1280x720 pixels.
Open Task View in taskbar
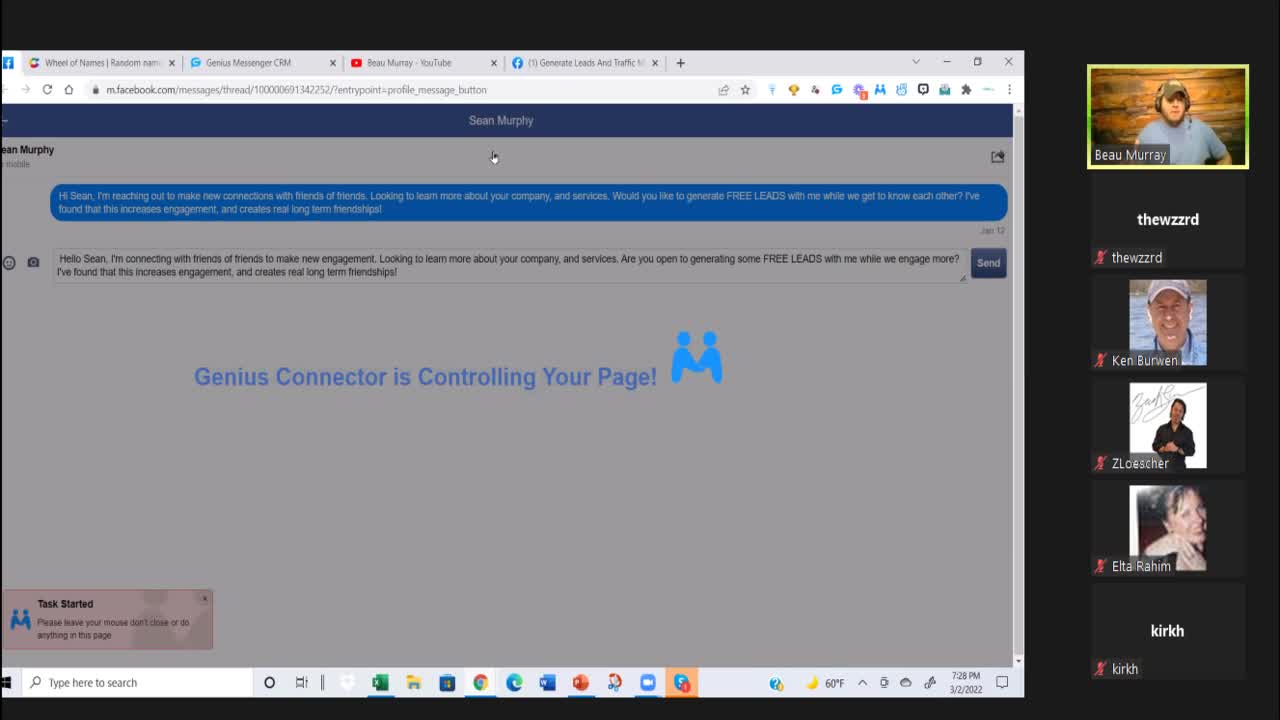pyautogui.click(x=301, y=683)
